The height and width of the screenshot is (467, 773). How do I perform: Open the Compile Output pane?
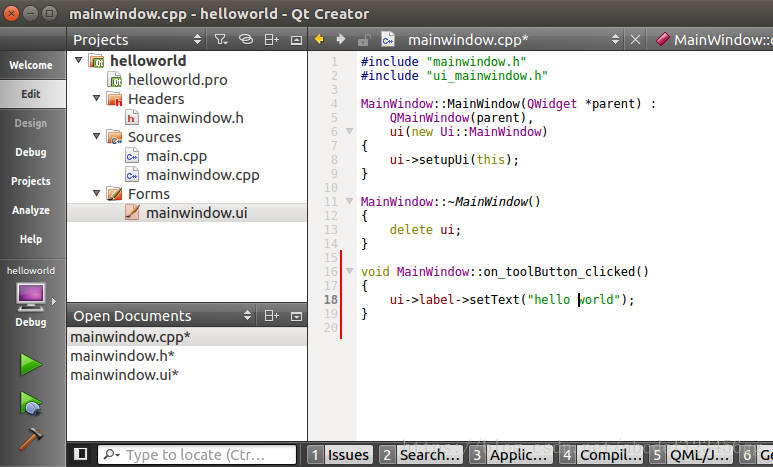point(601,455)
